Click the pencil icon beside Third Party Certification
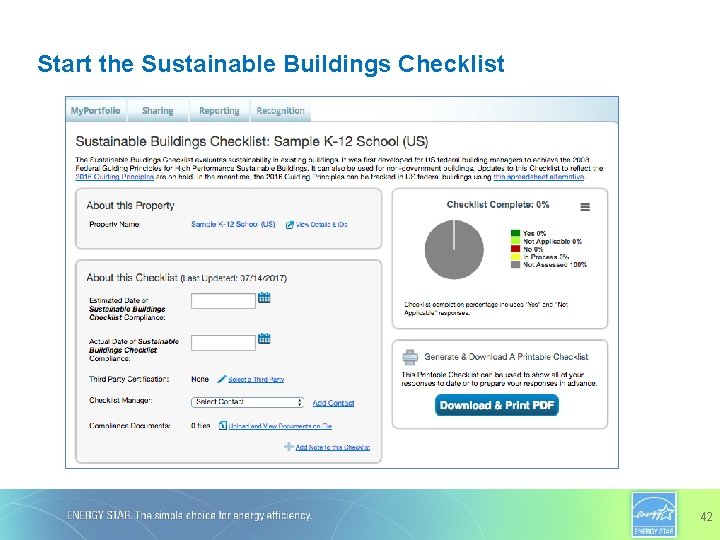 (x=222, y=379)
